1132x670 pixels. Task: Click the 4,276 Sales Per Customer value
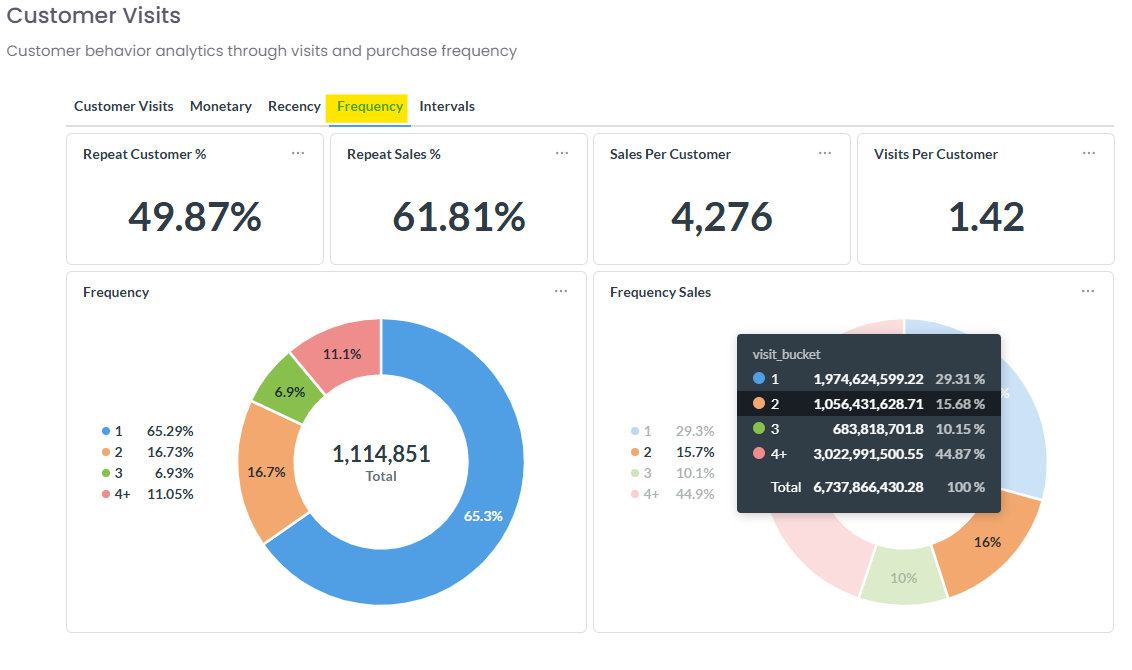coord(722,217)
